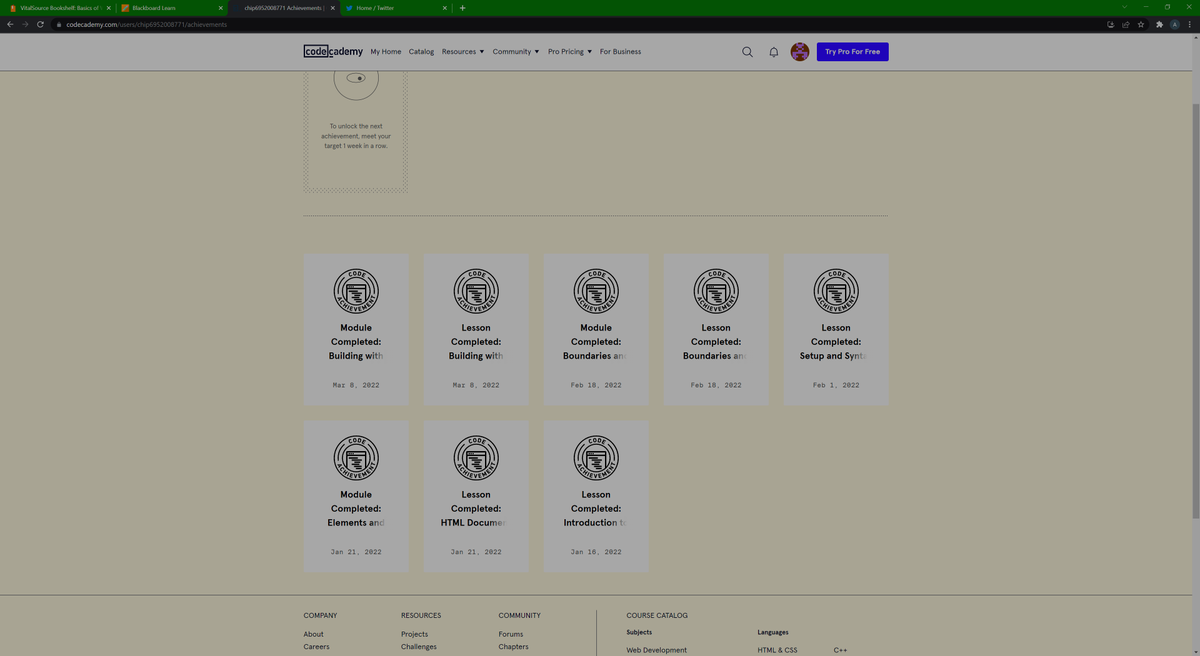Screen dimensions: 1200x656
Task: Go back with the browser back arrow
Action: [x=10, y=24]
